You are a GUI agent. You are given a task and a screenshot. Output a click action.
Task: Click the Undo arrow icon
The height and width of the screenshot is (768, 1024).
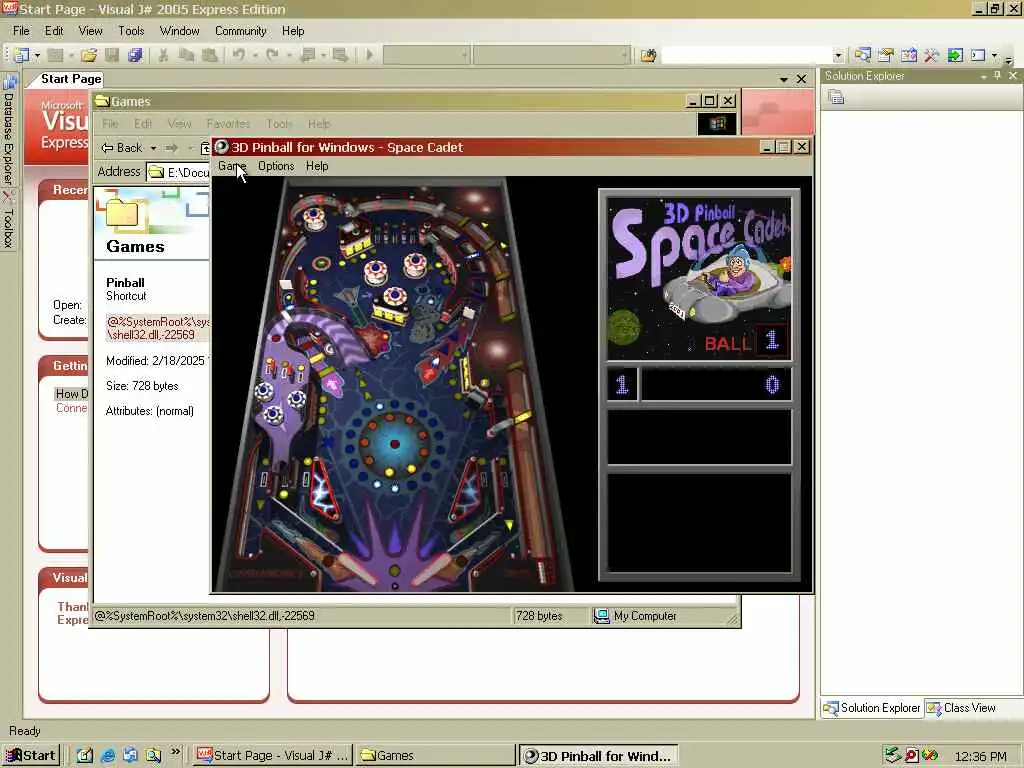point(239,56)
